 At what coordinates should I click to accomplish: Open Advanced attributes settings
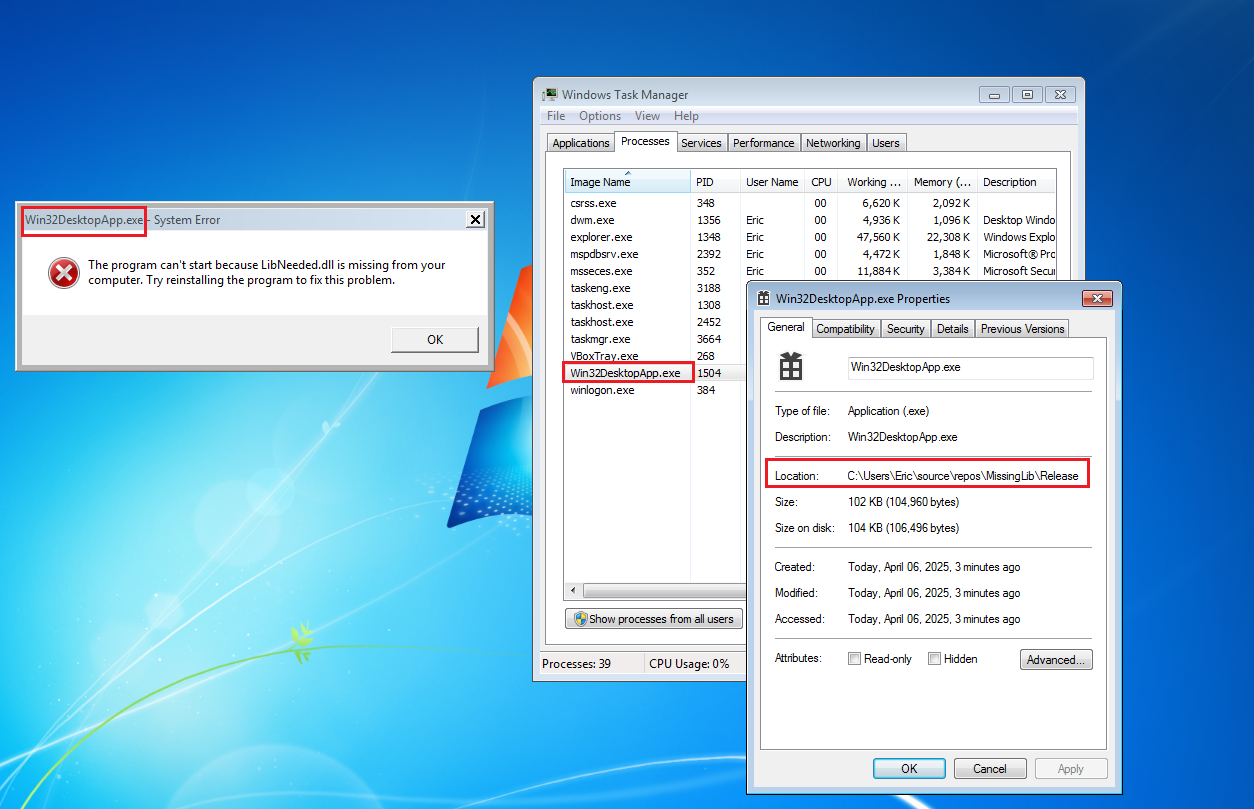(x=1056, y=660)
